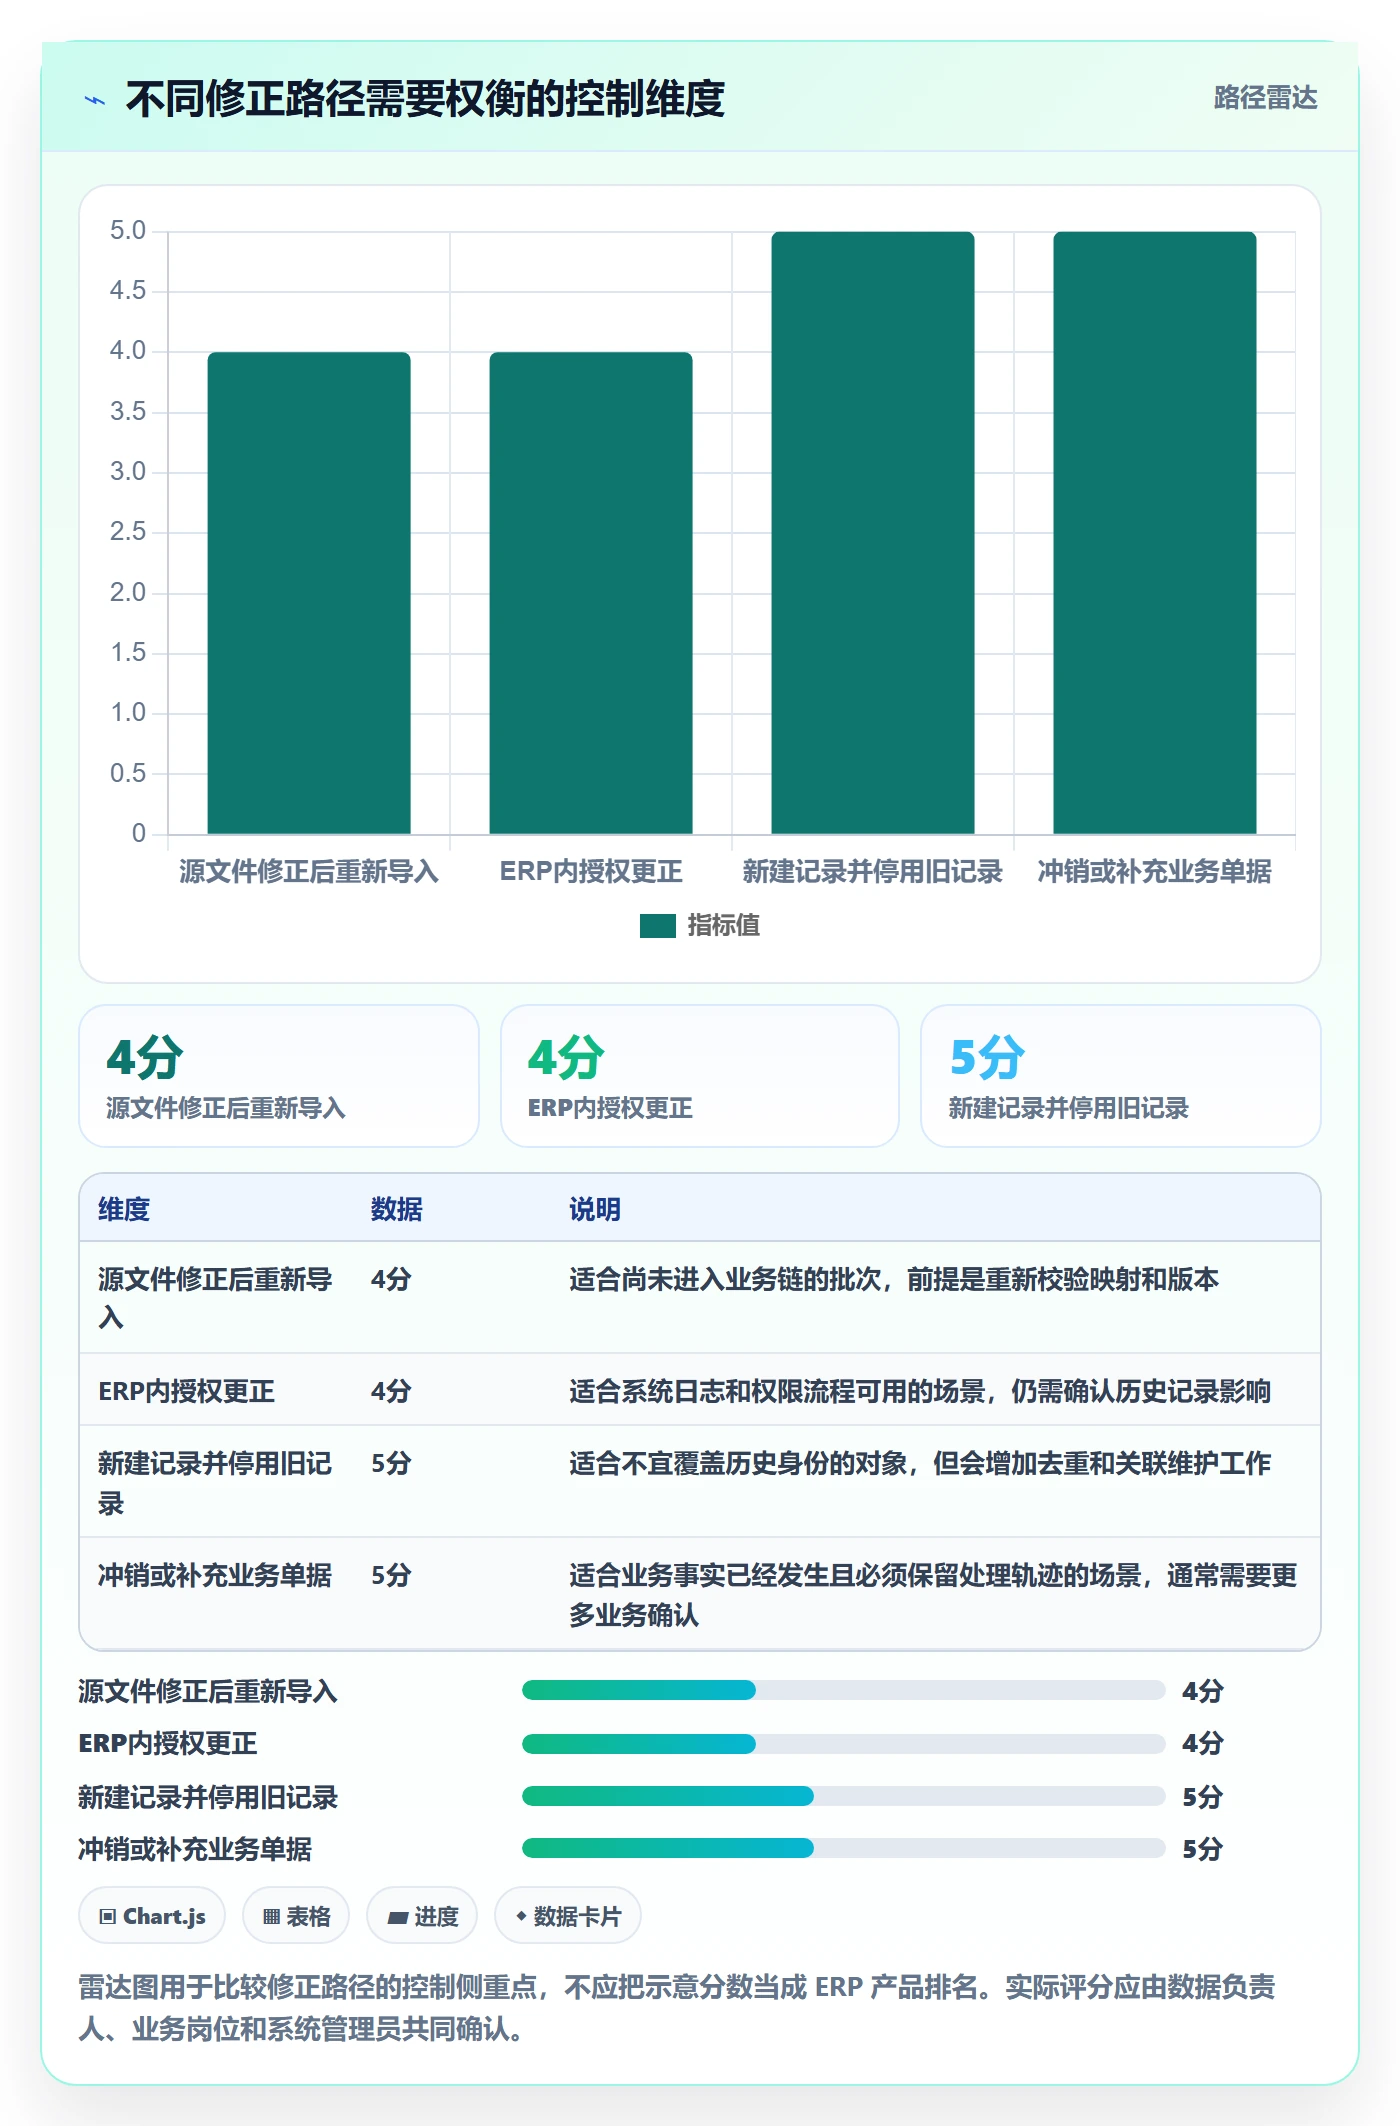Select table cell 新建记录并停用旧记录
This screenshot has height=2126, width=1400.
pyautogui.click(x=216, y=1483)
